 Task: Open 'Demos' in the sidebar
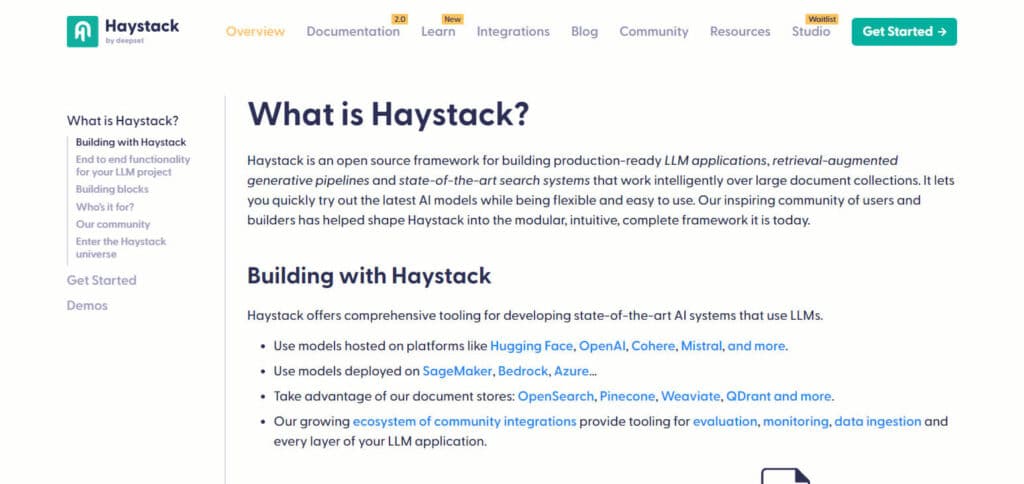pyautogui.click(x=87, y=306)
